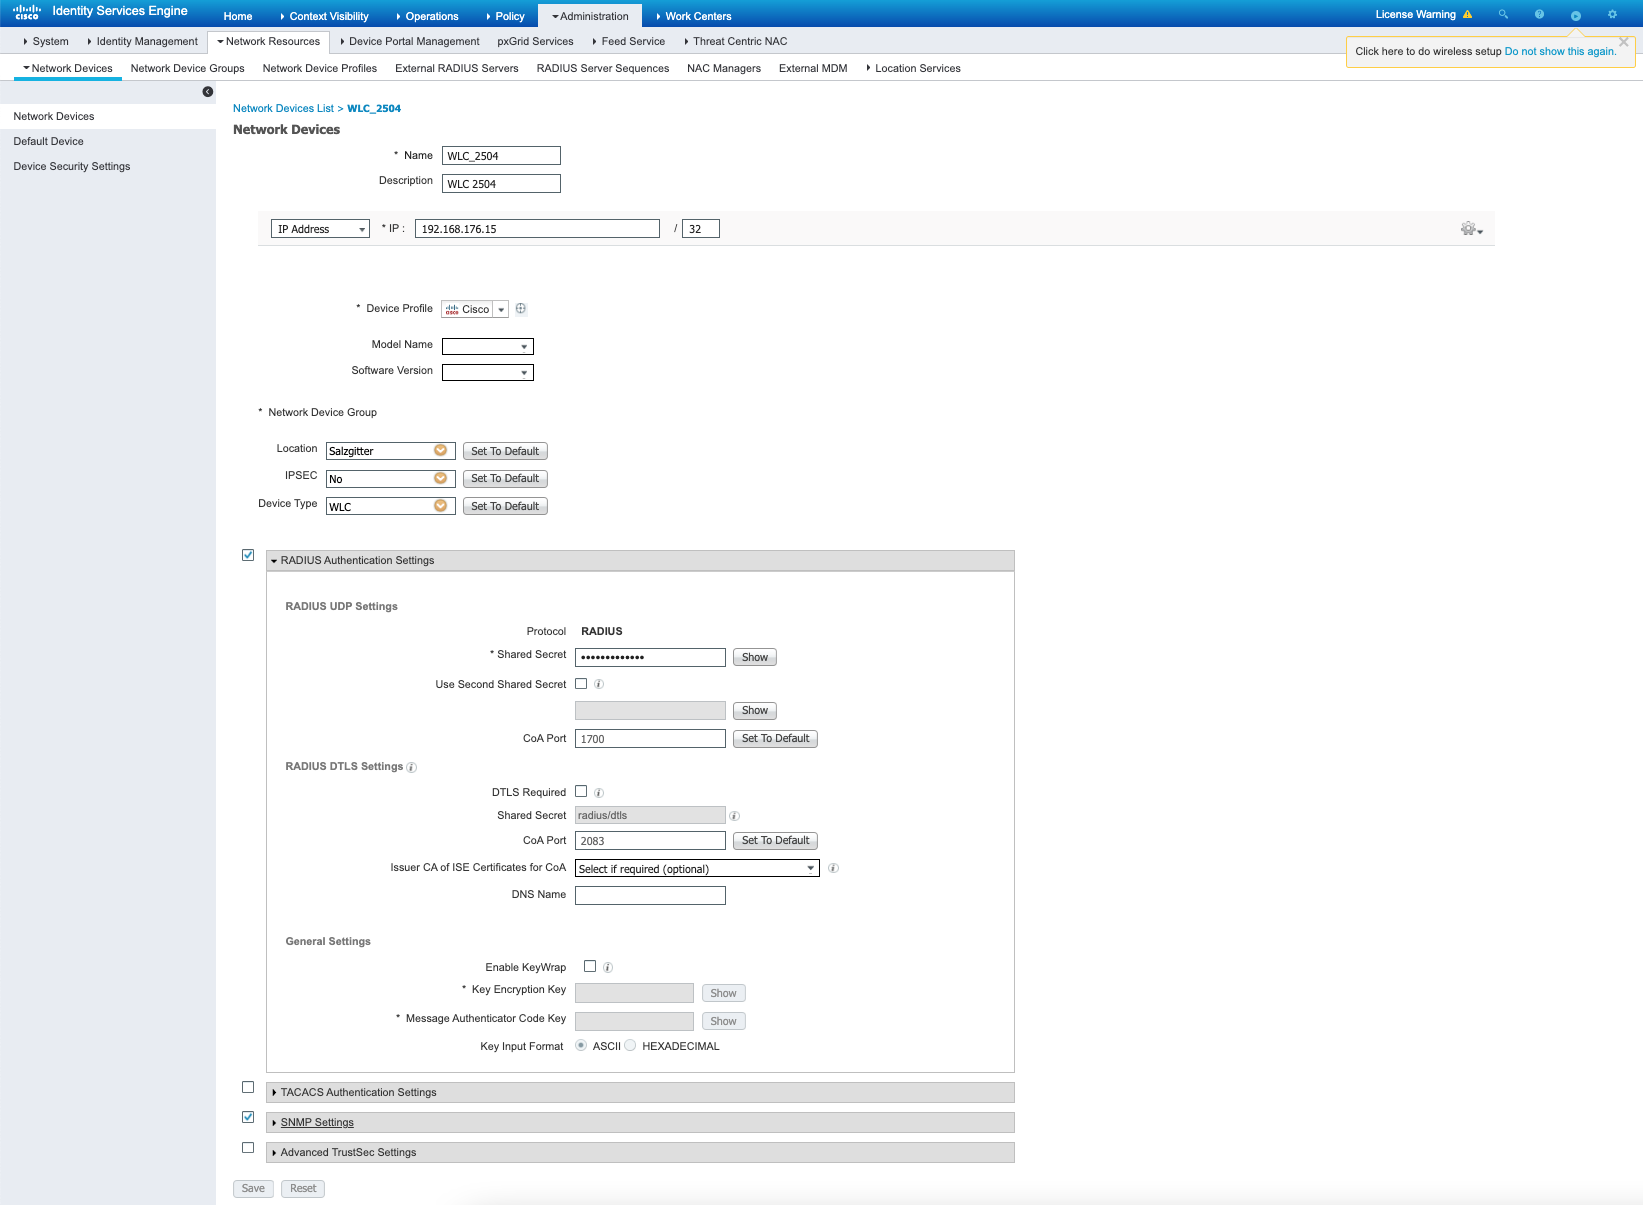1643x1205 pixels.
Task: Open the Model Name dropdown
Action: 488,347
